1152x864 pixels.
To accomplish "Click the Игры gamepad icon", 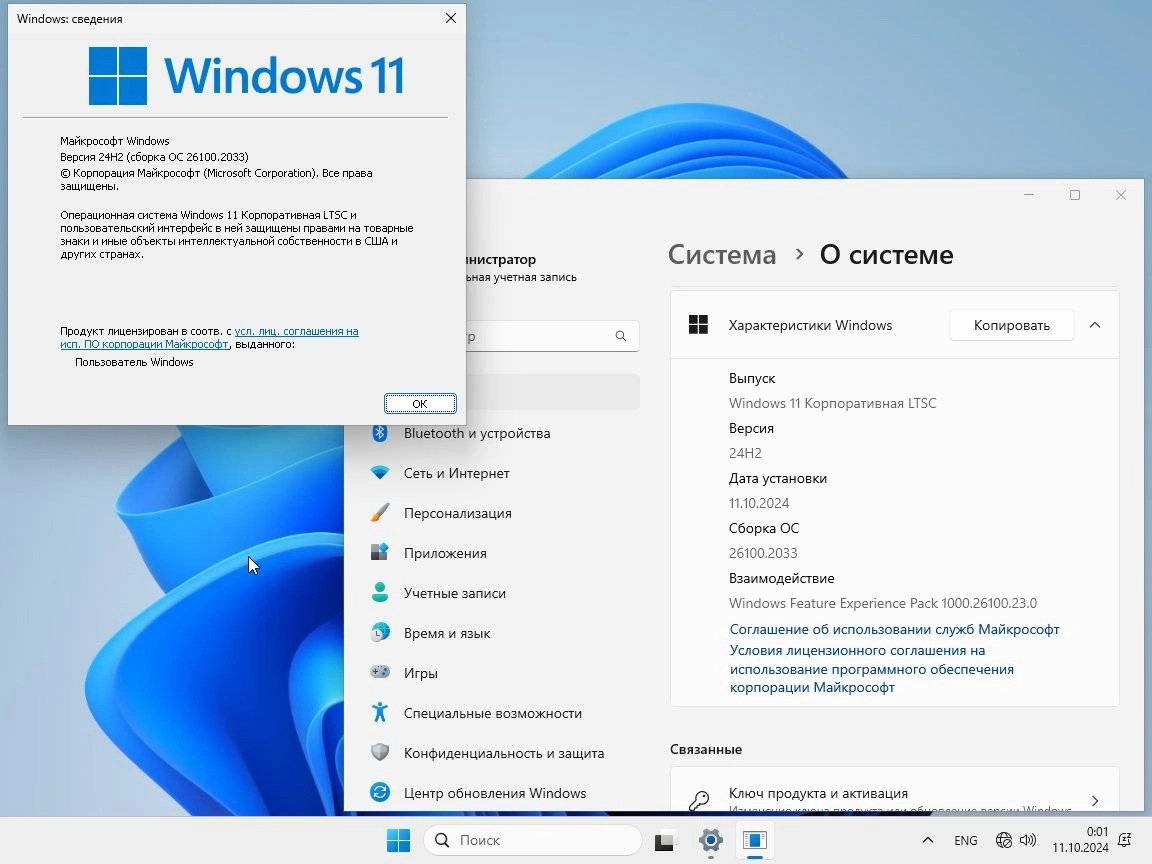I will pos(380,672).
